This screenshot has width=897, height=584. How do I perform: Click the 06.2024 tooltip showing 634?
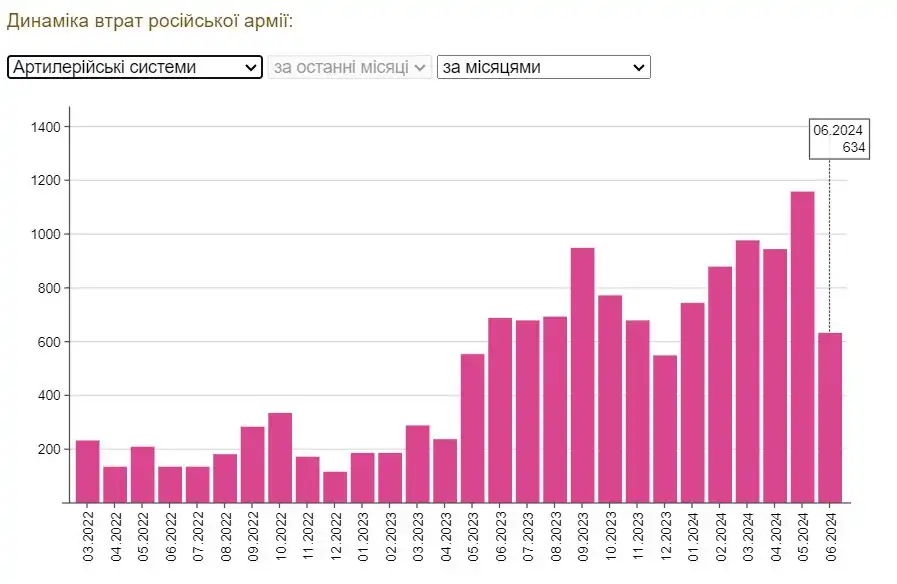coord(838,139)
